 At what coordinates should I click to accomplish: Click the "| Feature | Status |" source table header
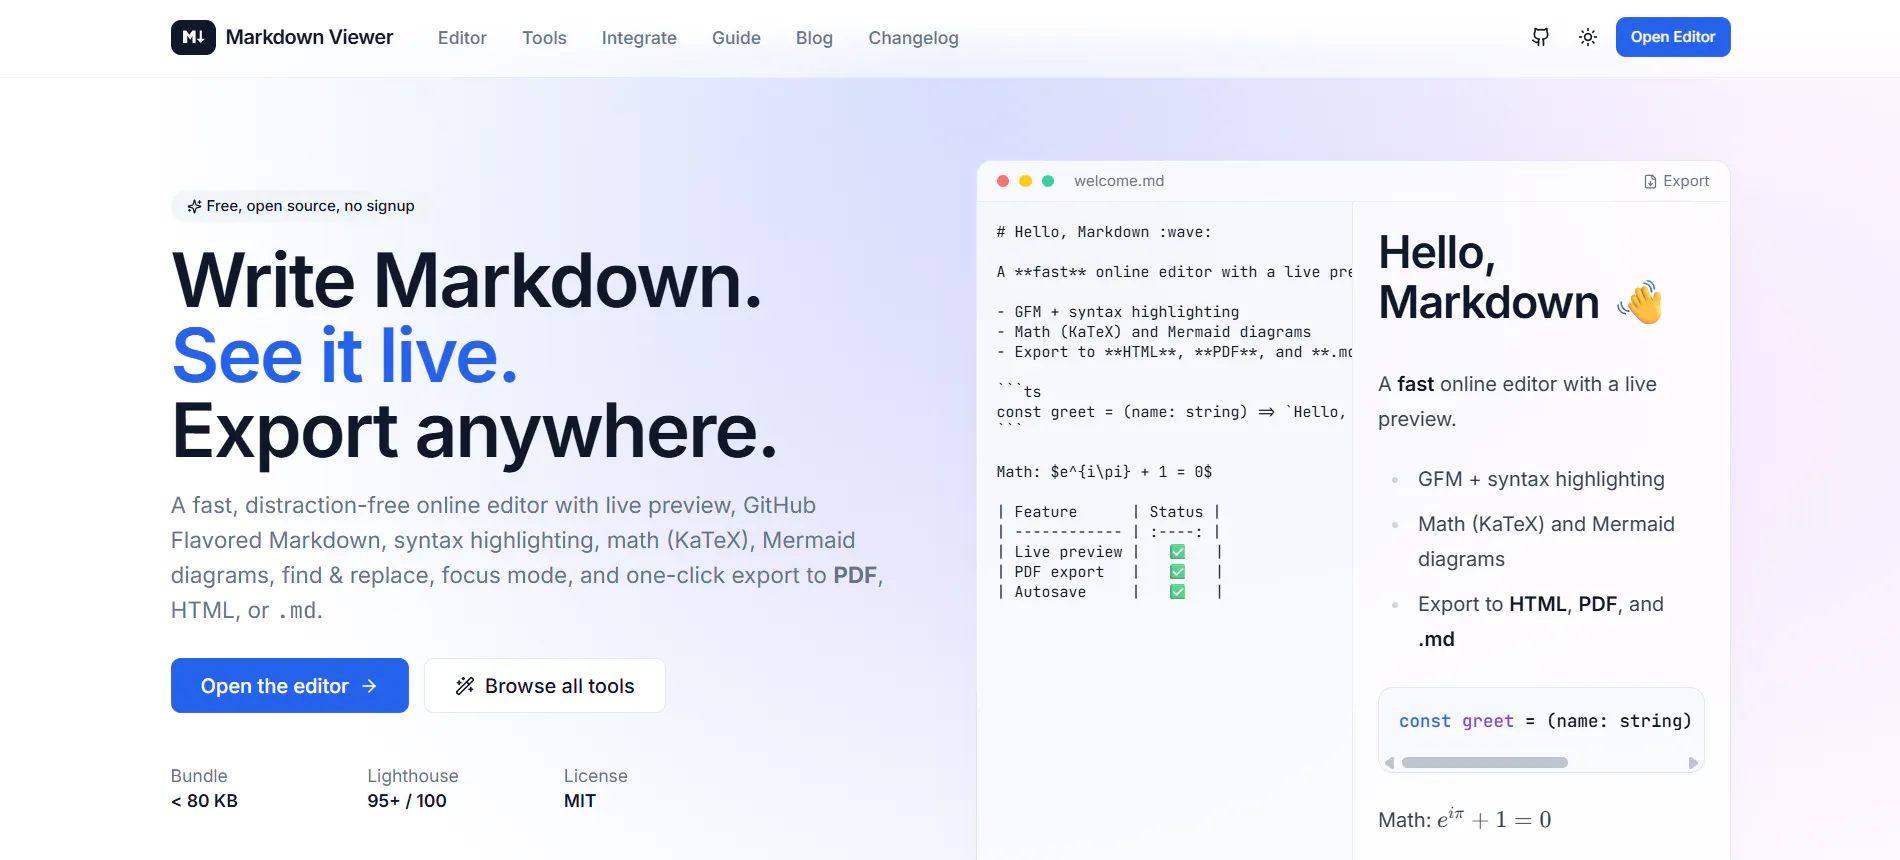pyautogui.click(x=1108, y=512)
